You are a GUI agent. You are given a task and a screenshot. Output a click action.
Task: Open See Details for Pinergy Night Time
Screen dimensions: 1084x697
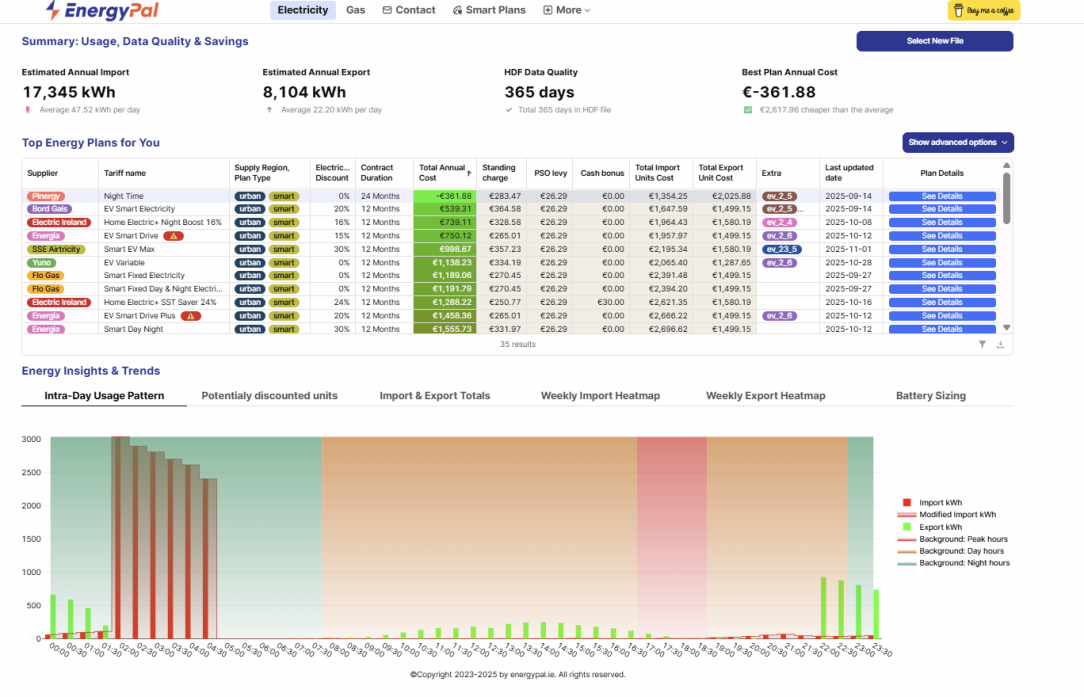pos(942,196)
